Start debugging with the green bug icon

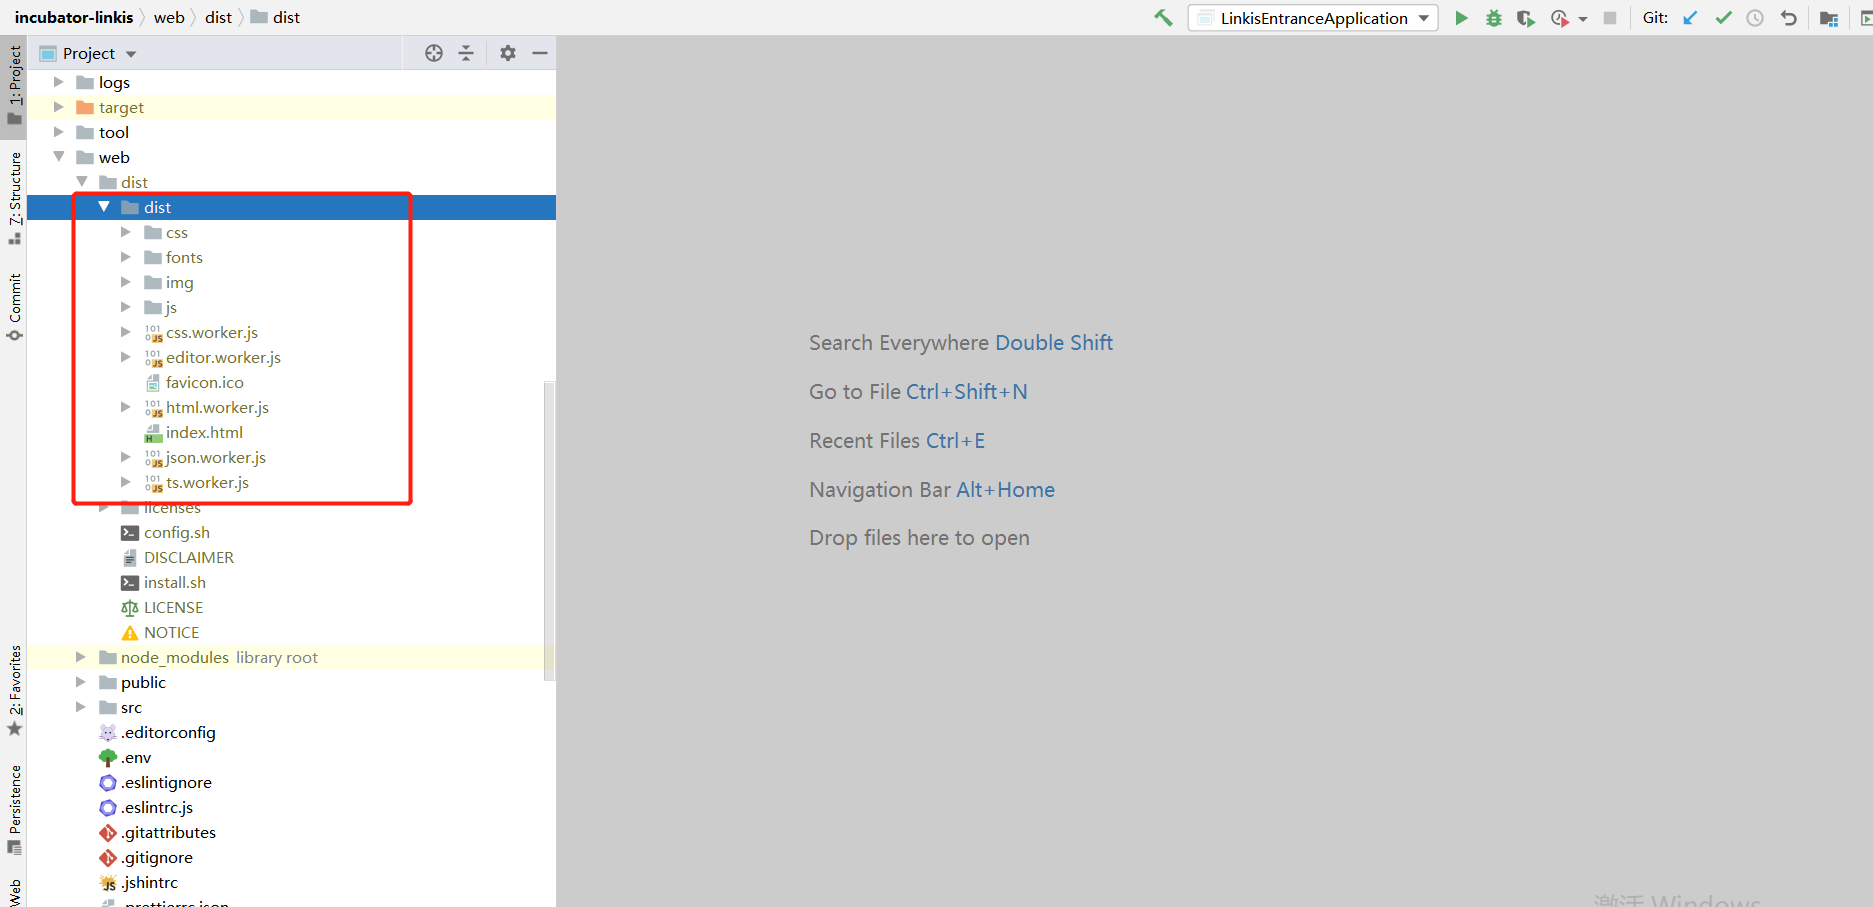click(x=1493, y=18)
